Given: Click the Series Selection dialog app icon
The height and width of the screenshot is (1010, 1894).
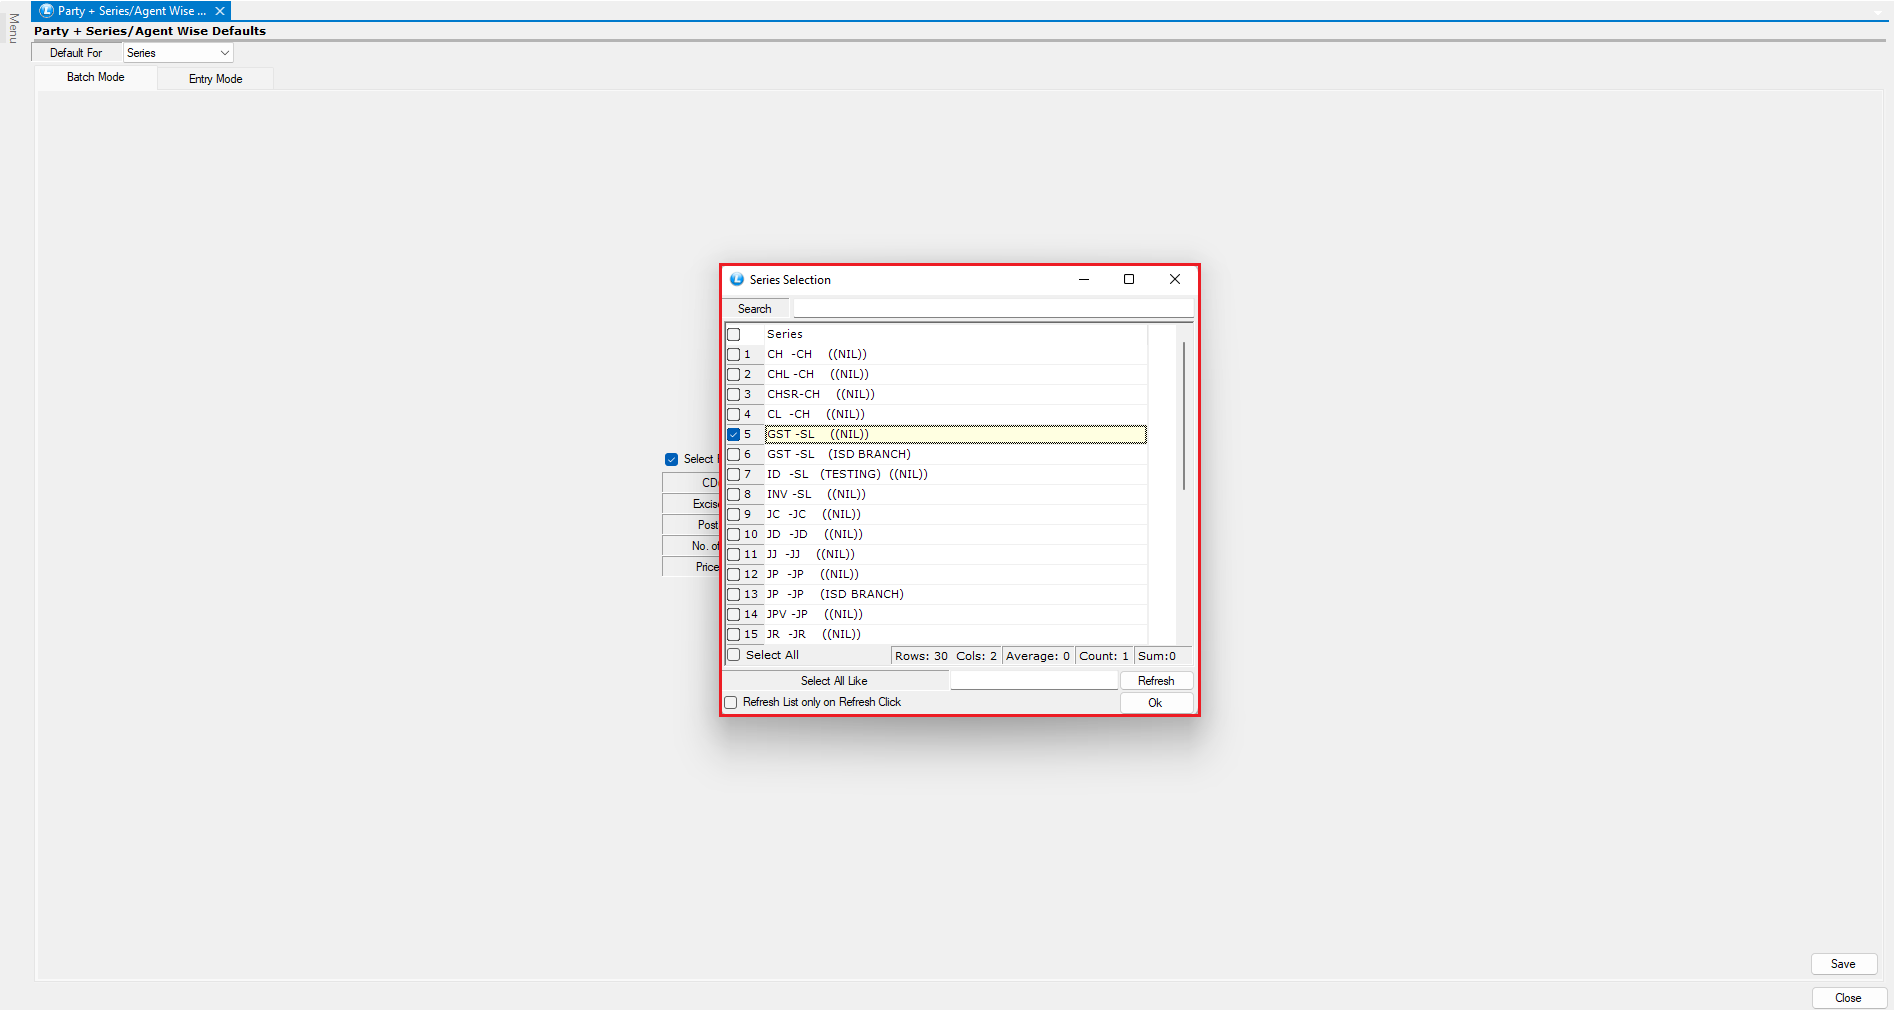Looking at the screenshot, I should coord(737,280).
